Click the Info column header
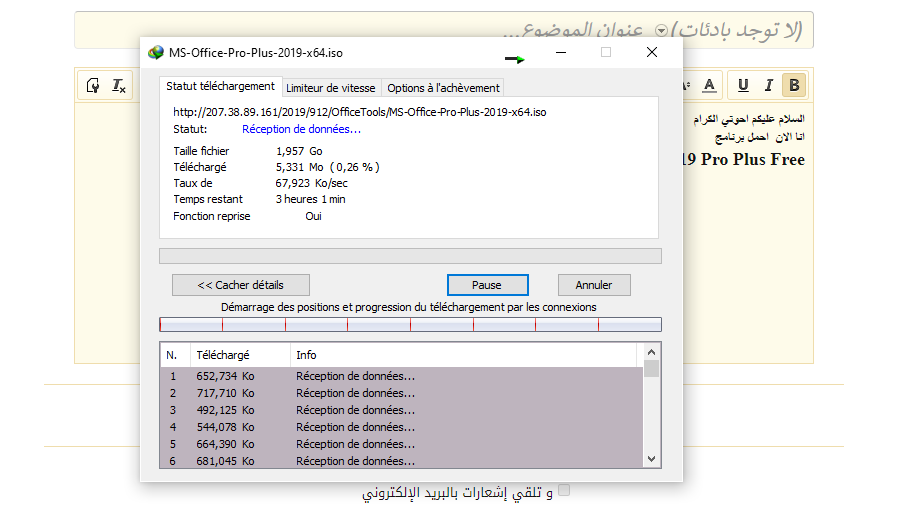 (463, 355)
